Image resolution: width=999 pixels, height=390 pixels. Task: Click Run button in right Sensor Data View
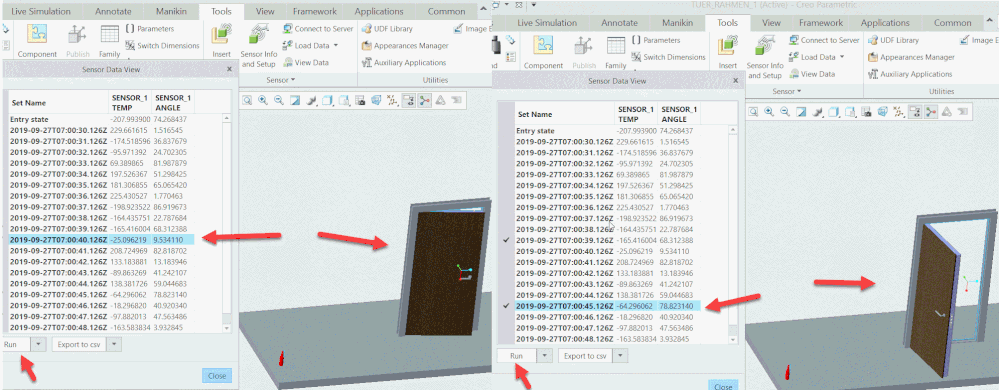517,356
